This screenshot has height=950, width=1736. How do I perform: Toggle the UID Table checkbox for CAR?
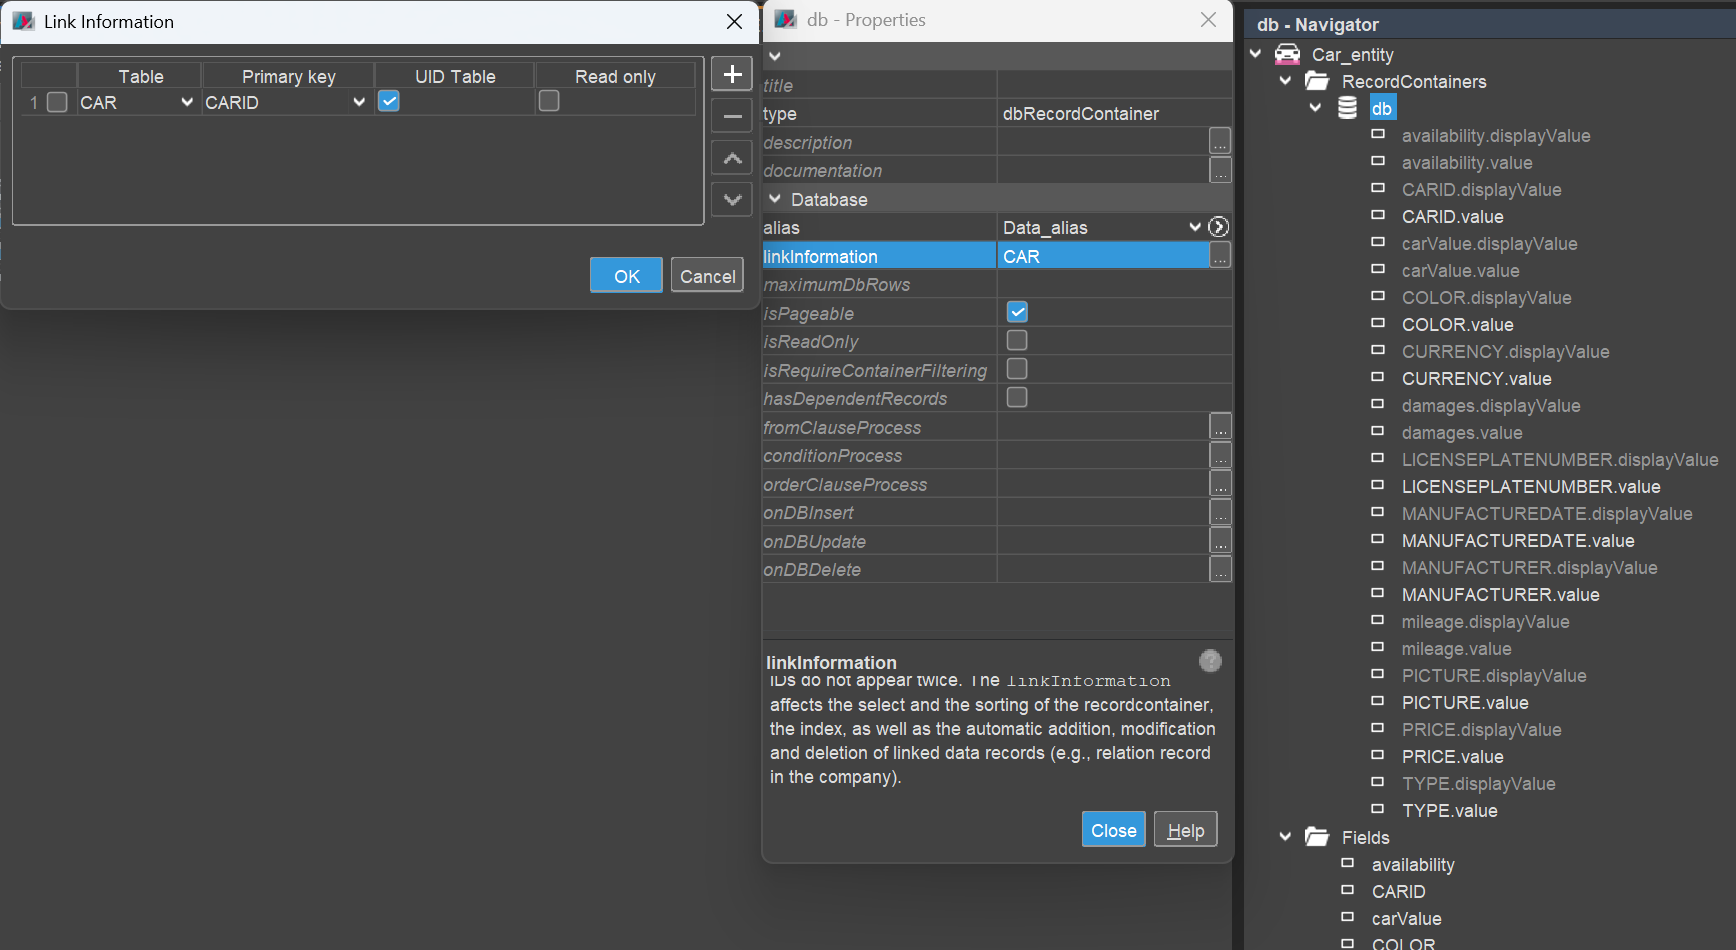pos(389,101)
